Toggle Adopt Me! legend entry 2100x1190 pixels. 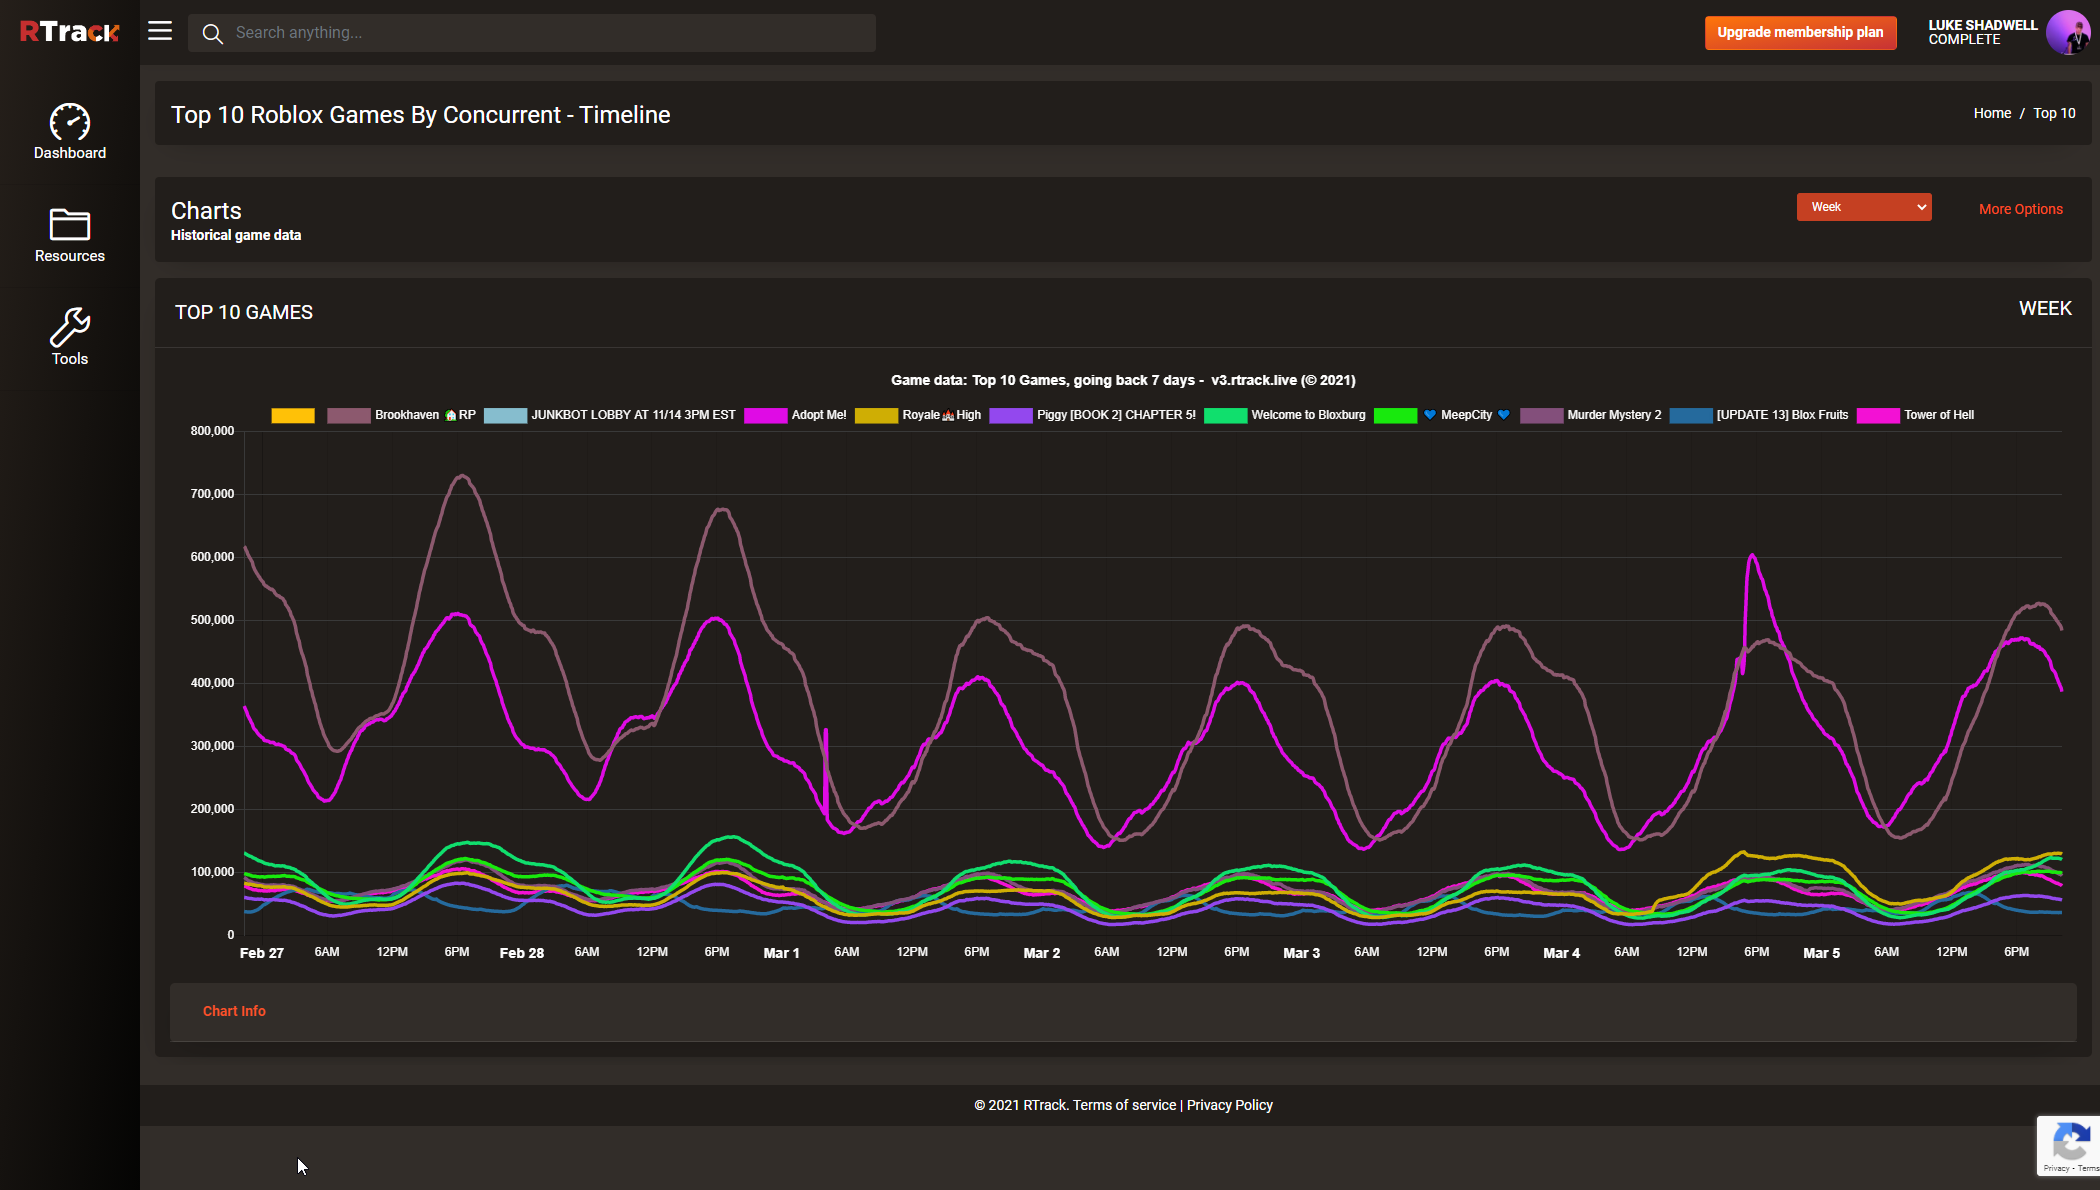[818, 415]
